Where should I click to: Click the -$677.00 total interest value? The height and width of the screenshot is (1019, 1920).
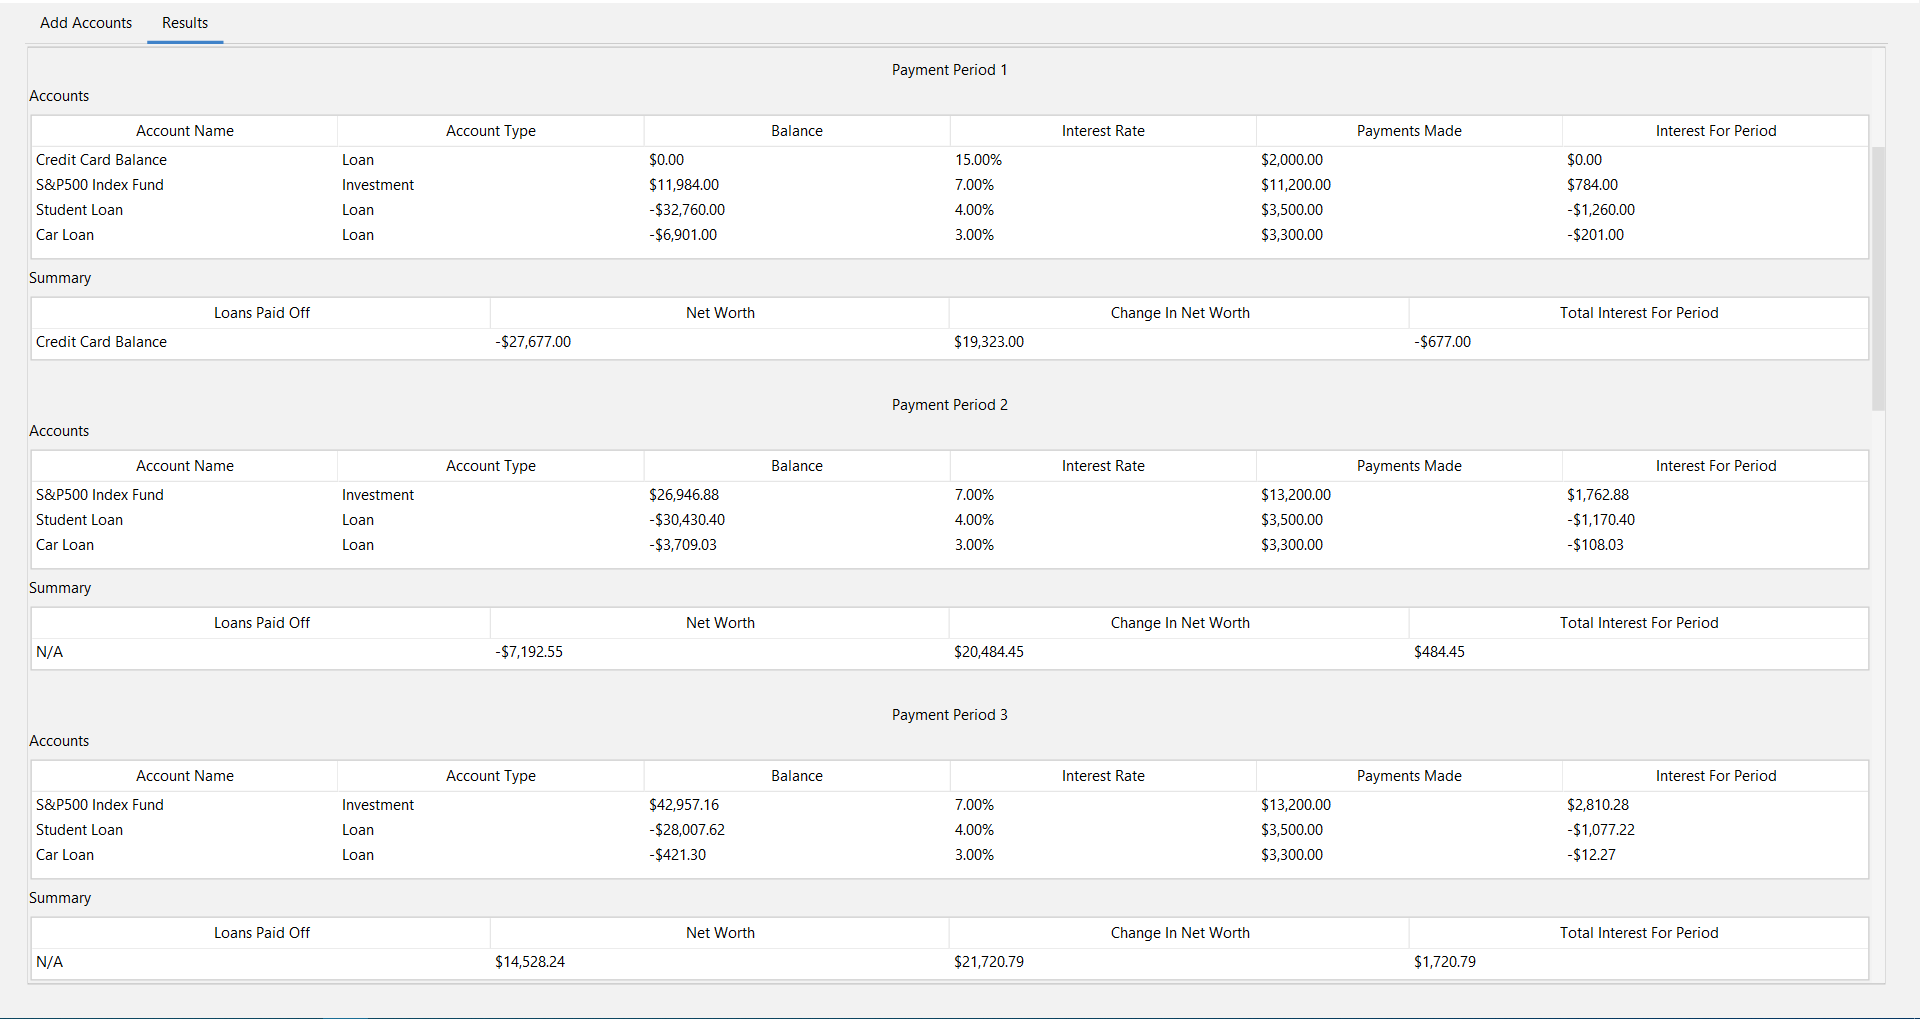[1442, 342]
